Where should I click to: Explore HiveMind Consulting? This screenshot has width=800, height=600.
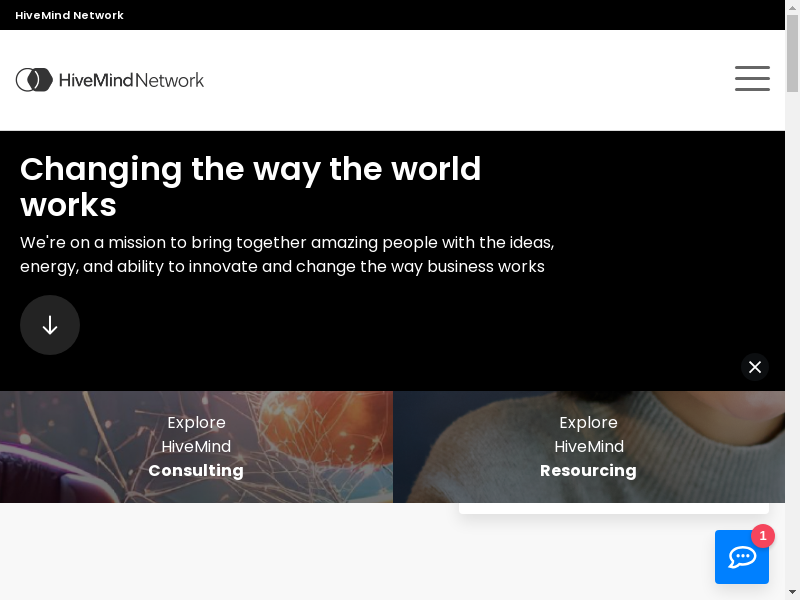(x=196, y=447)
